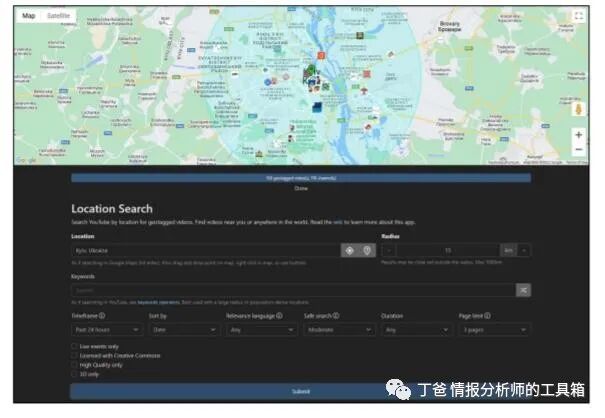605x418 pixels.
Task: Open the wiki link in description
Action: coord(338,222)
